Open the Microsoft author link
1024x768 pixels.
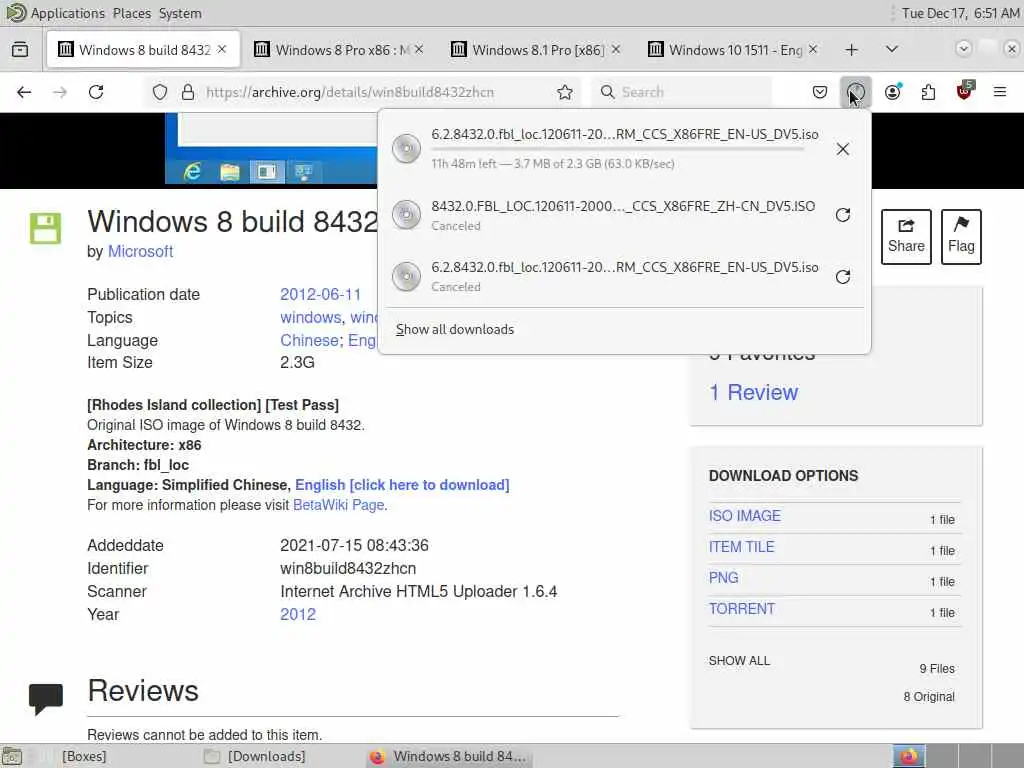coord(140,251)
